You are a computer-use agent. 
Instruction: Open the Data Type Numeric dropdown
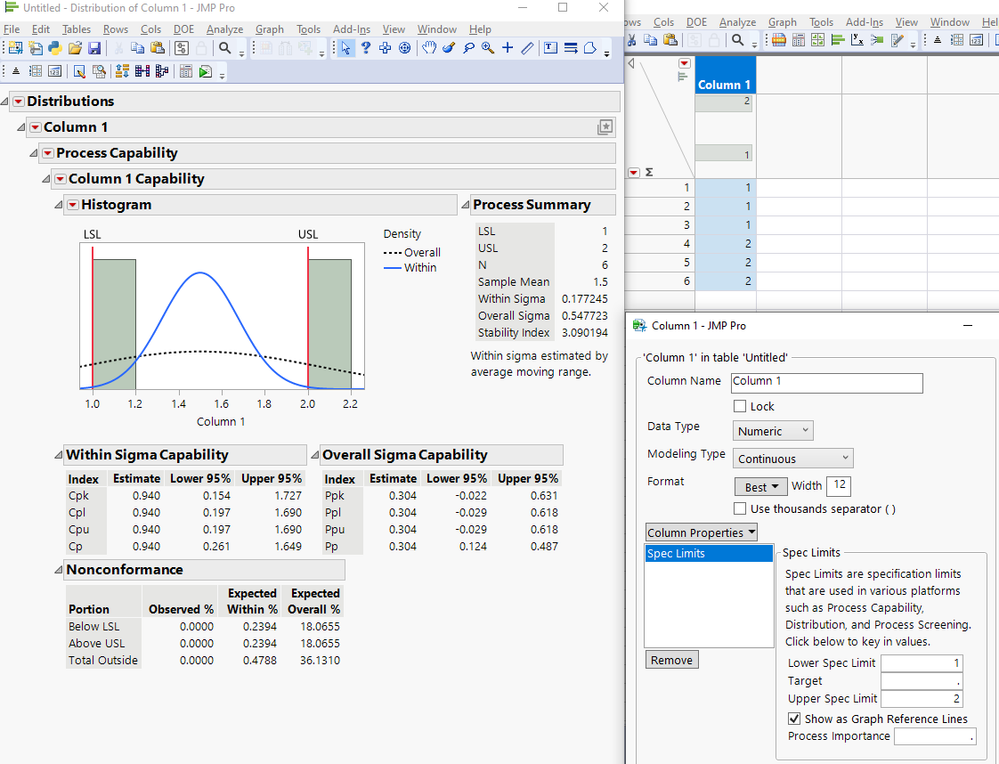point(773,431)
